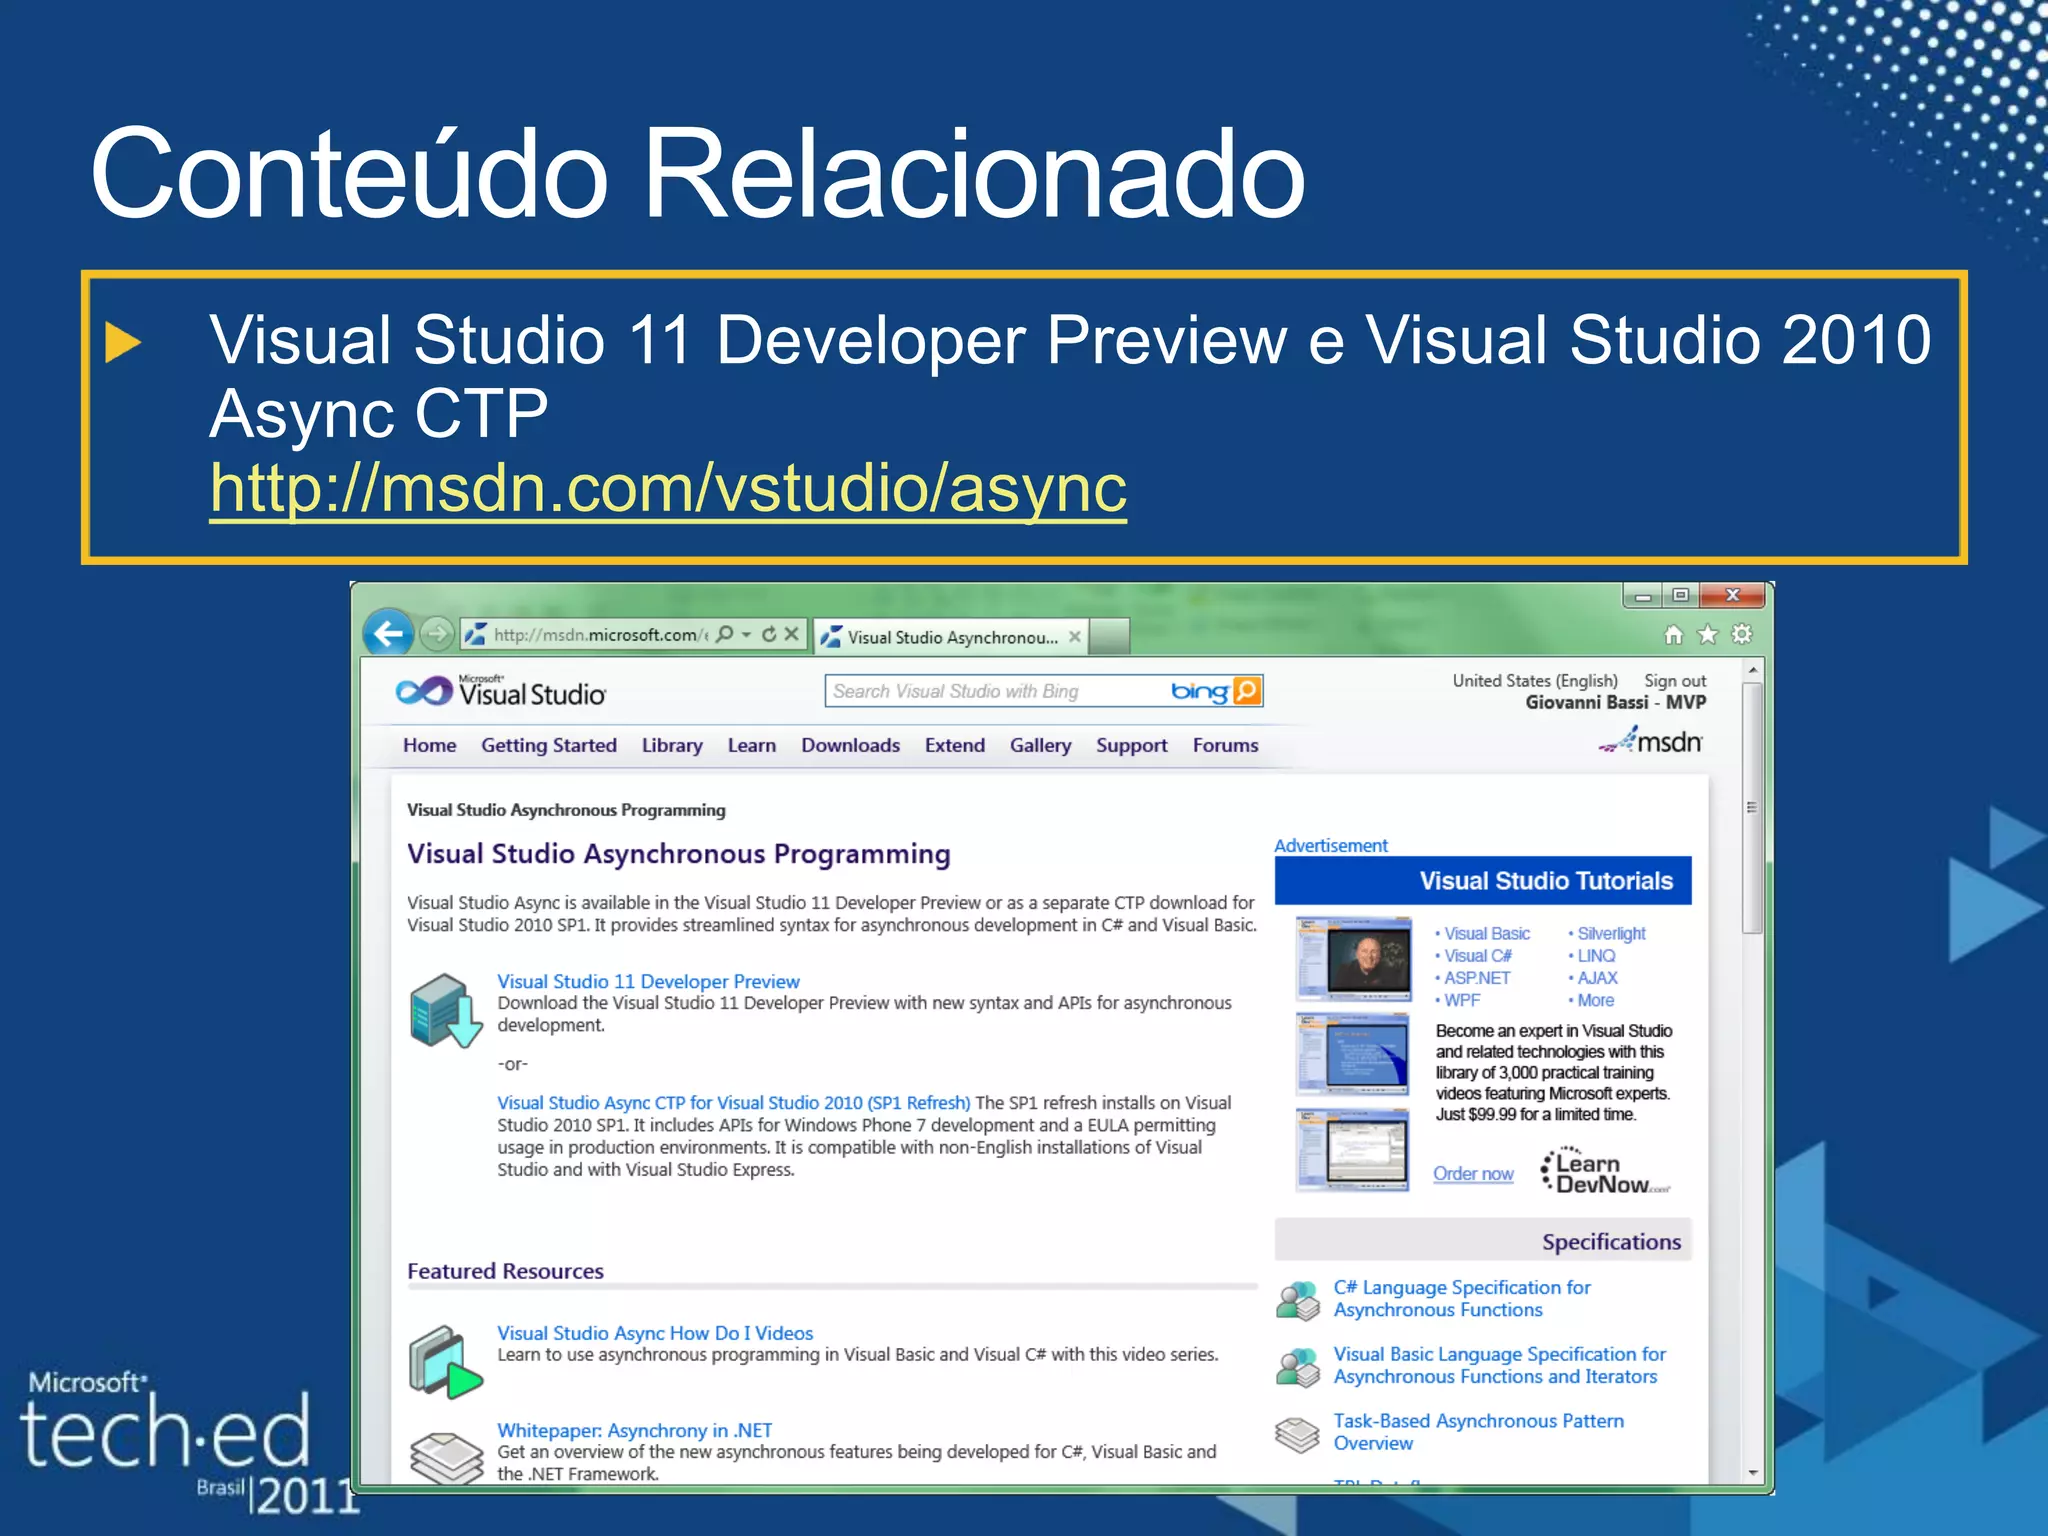Click the video play icon beside How Do I Videos
The height and width of the screenshot is (1536, 2048).
(446, 1362)
